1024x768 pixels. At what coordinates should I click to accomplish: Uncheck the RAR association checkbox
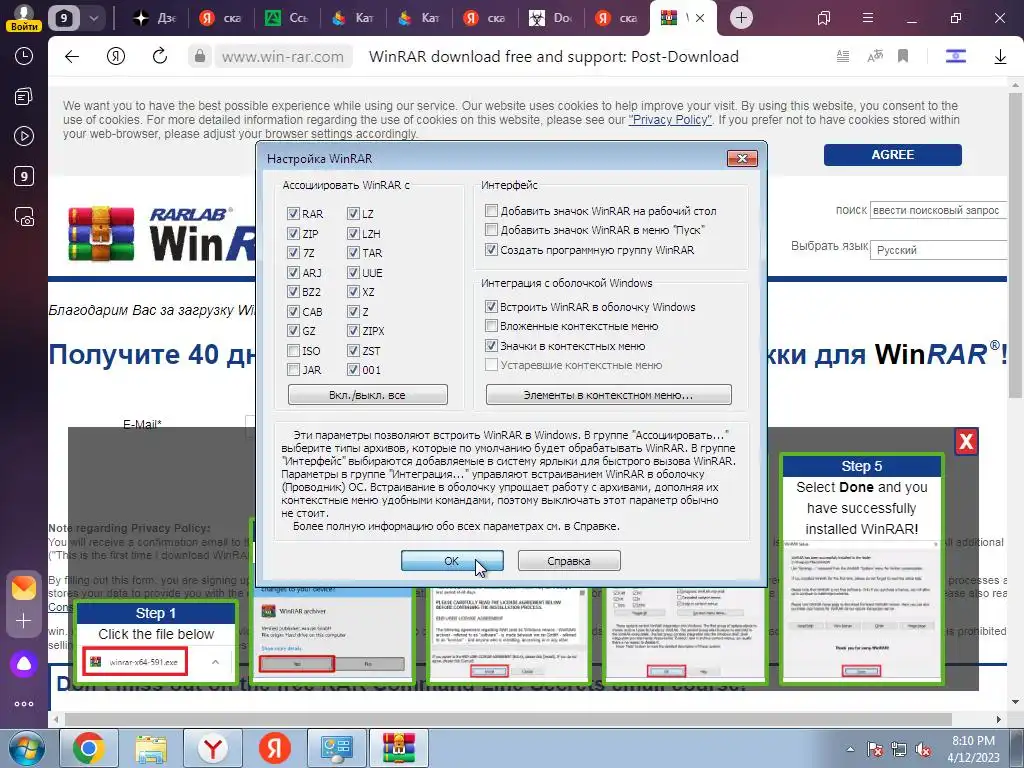[293, 214]
